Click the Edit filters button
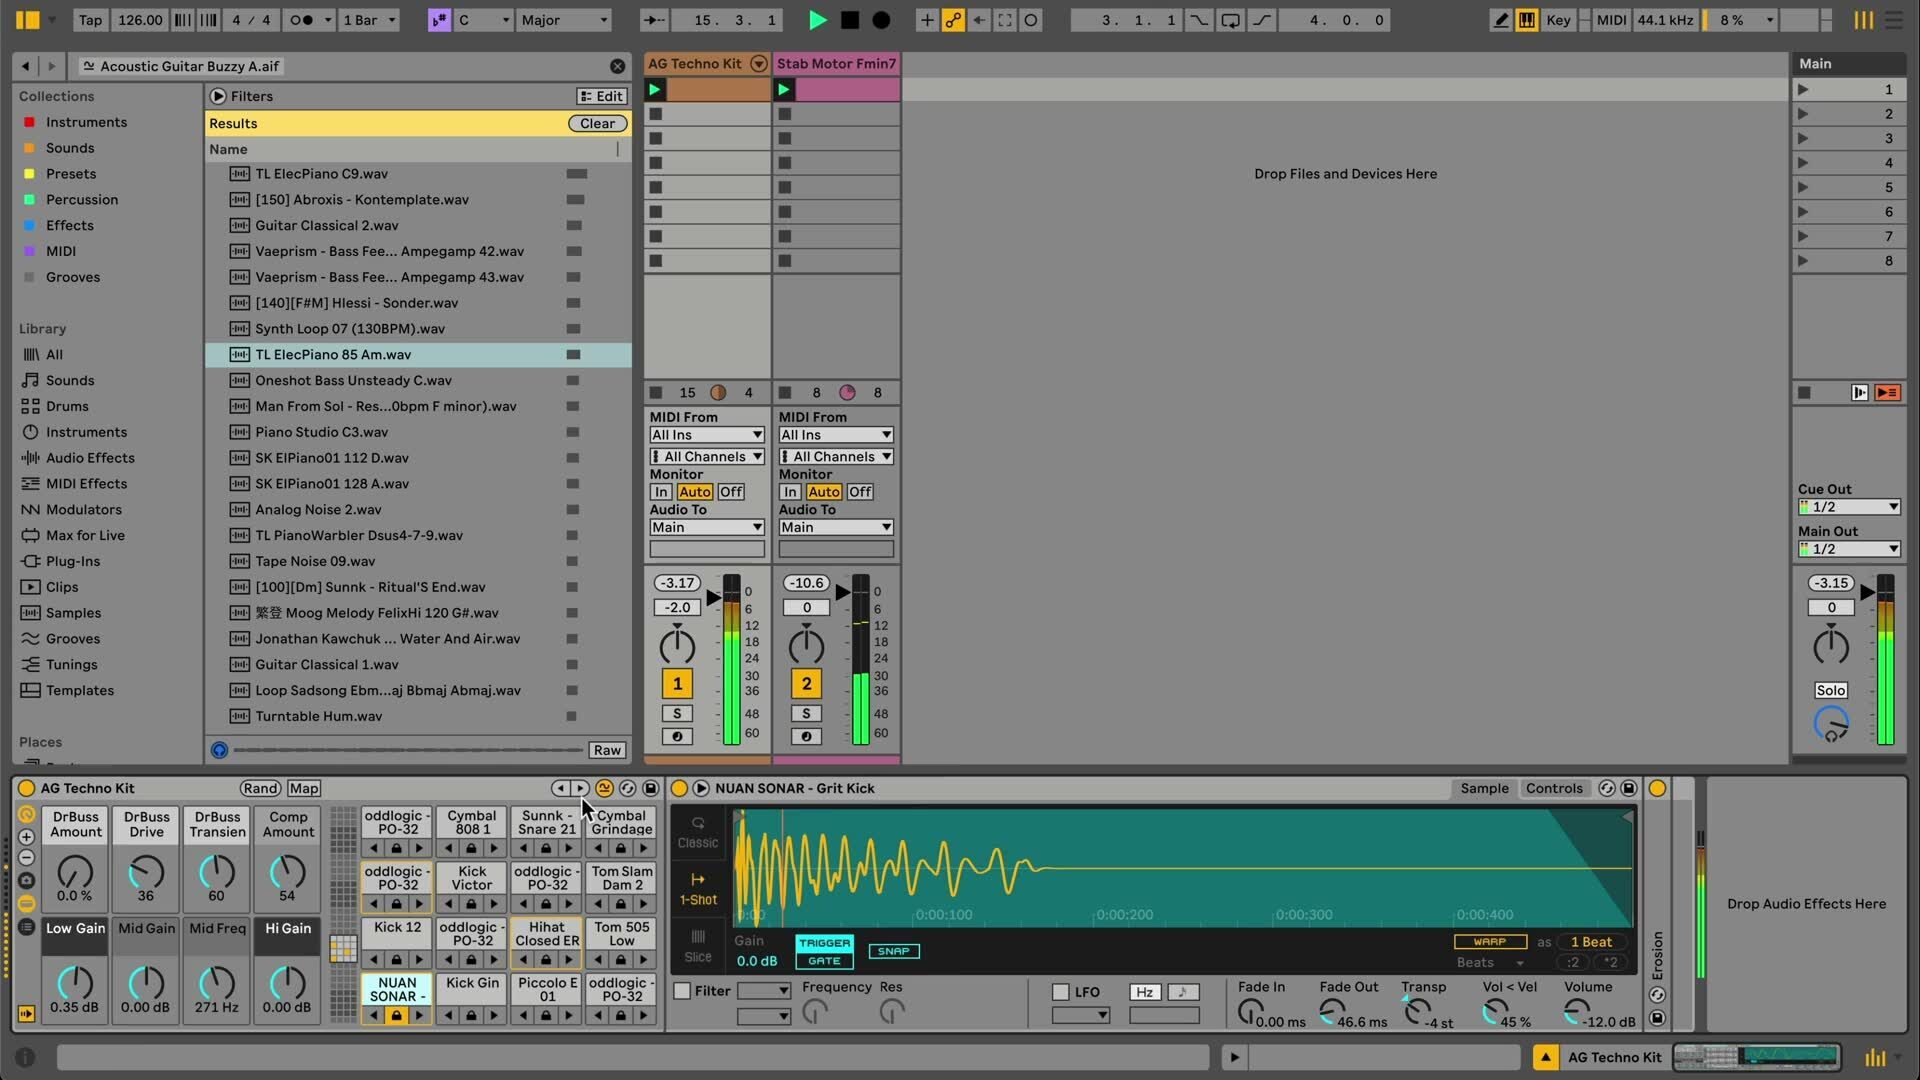1920x1080 pixels. pyautogui.click(x=601, y=96)
